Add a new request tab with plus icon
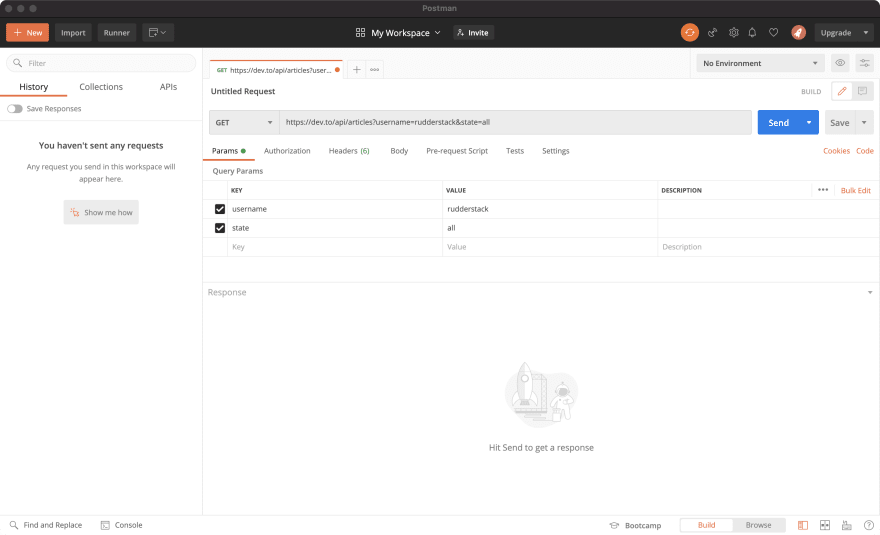880x535 pixels. (x=356, y=69)
